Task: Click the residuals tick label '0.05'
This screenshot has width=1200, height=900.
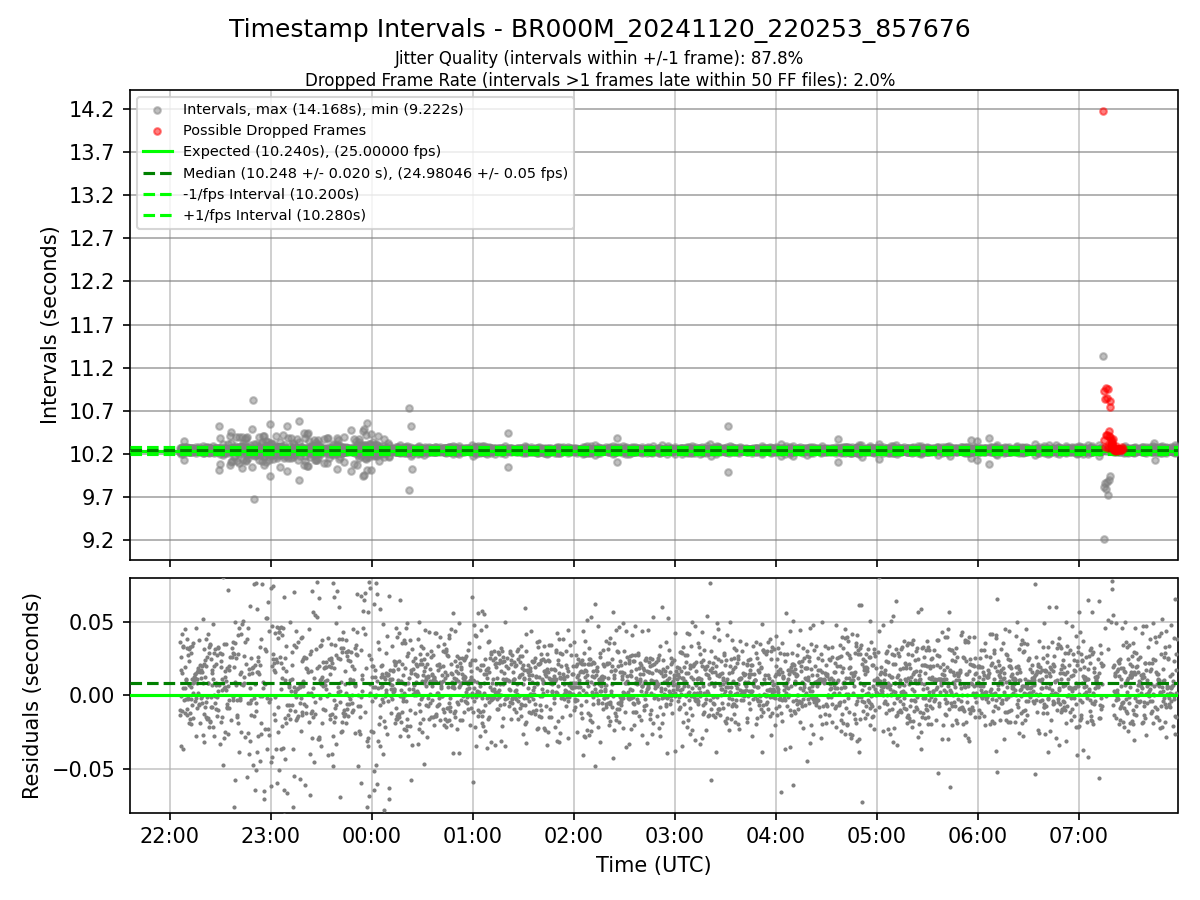Action: point(91,622)
